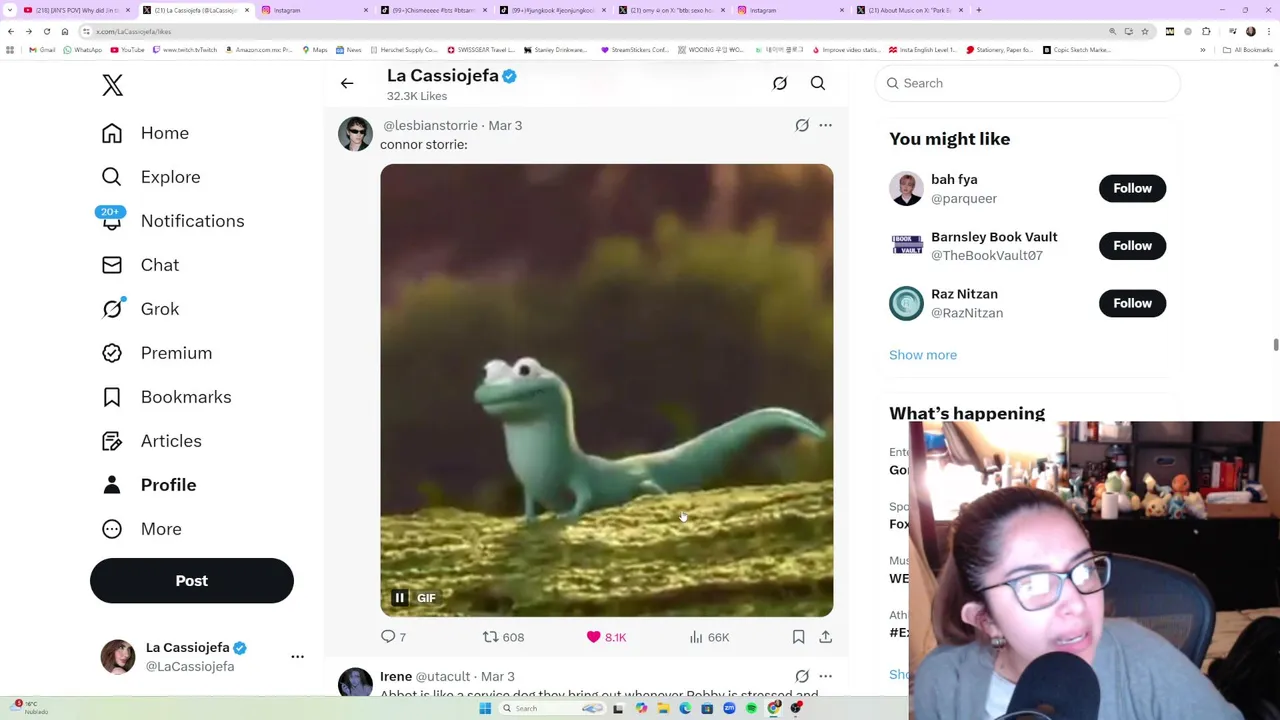
Task: Open File Explorer from taskbar
Action: click(x=663, y=709)
